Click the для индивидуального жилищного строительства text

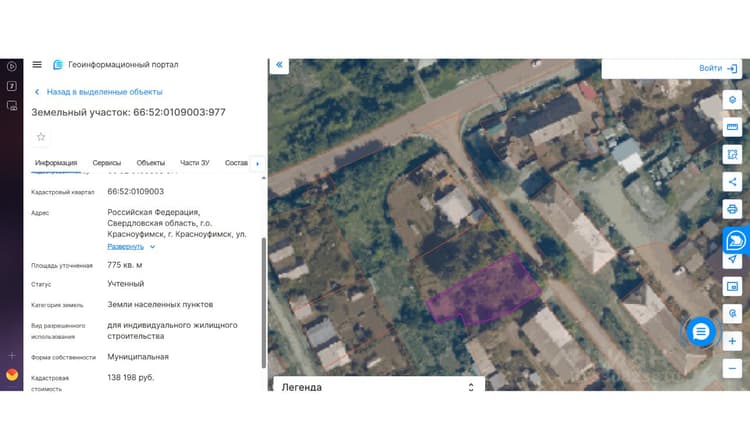pos(172,331)
